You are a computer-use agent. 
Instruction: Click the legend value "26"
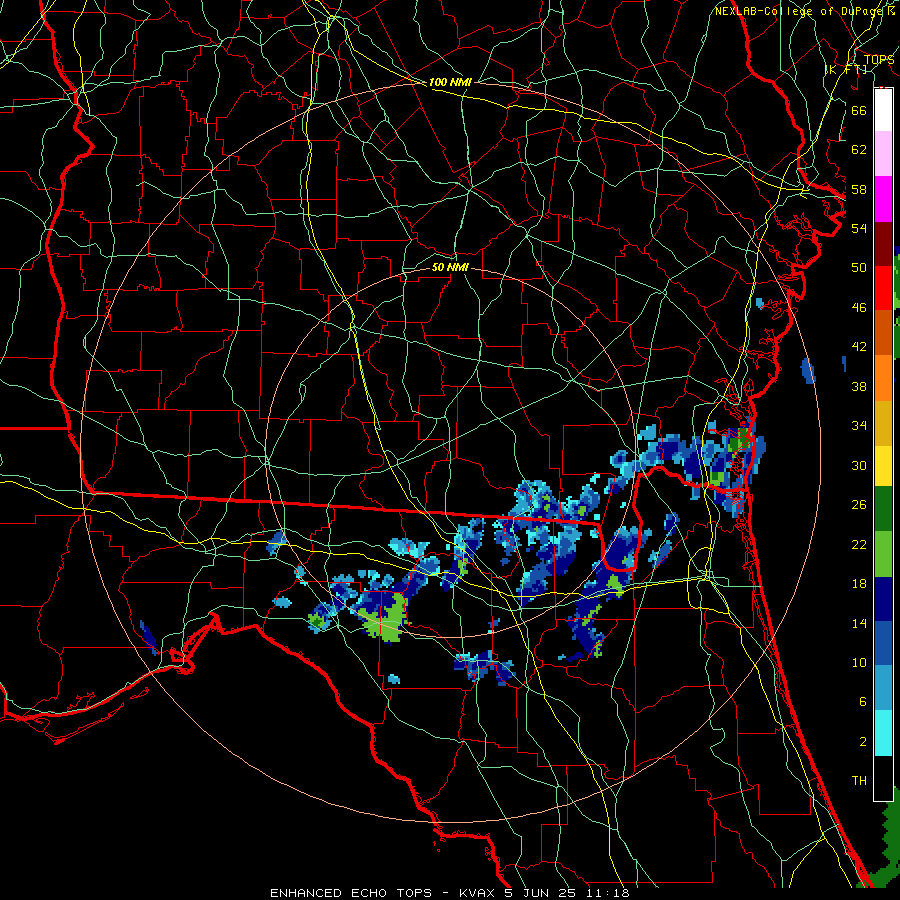coord(859,505)
